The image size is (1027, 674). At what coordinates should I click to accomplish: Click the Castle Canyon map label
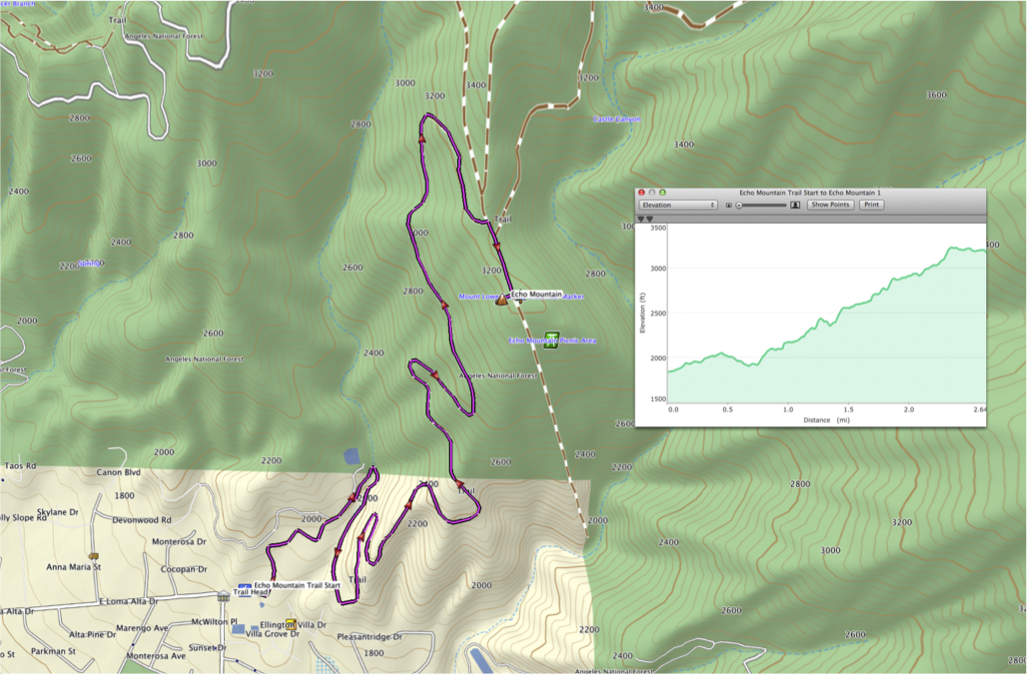(617, 119)
